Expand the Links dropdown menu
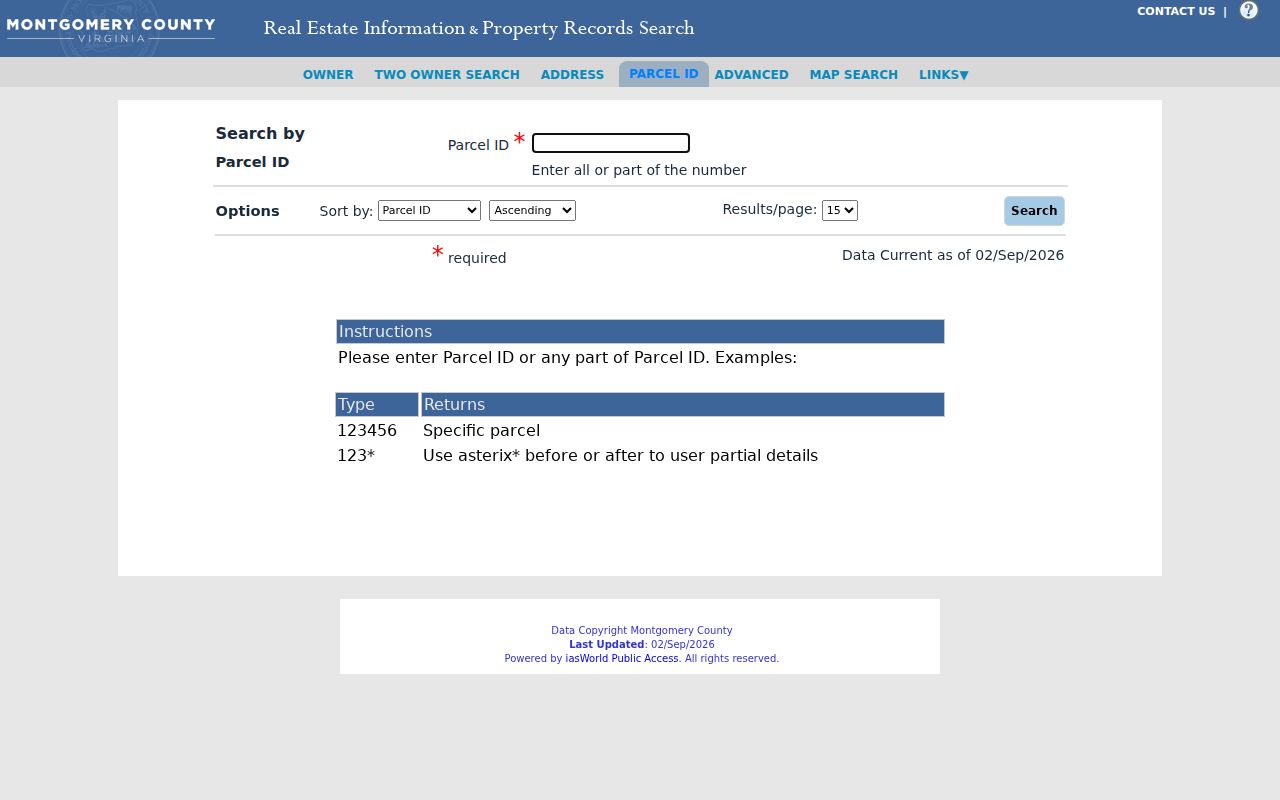 coord(943,75)
